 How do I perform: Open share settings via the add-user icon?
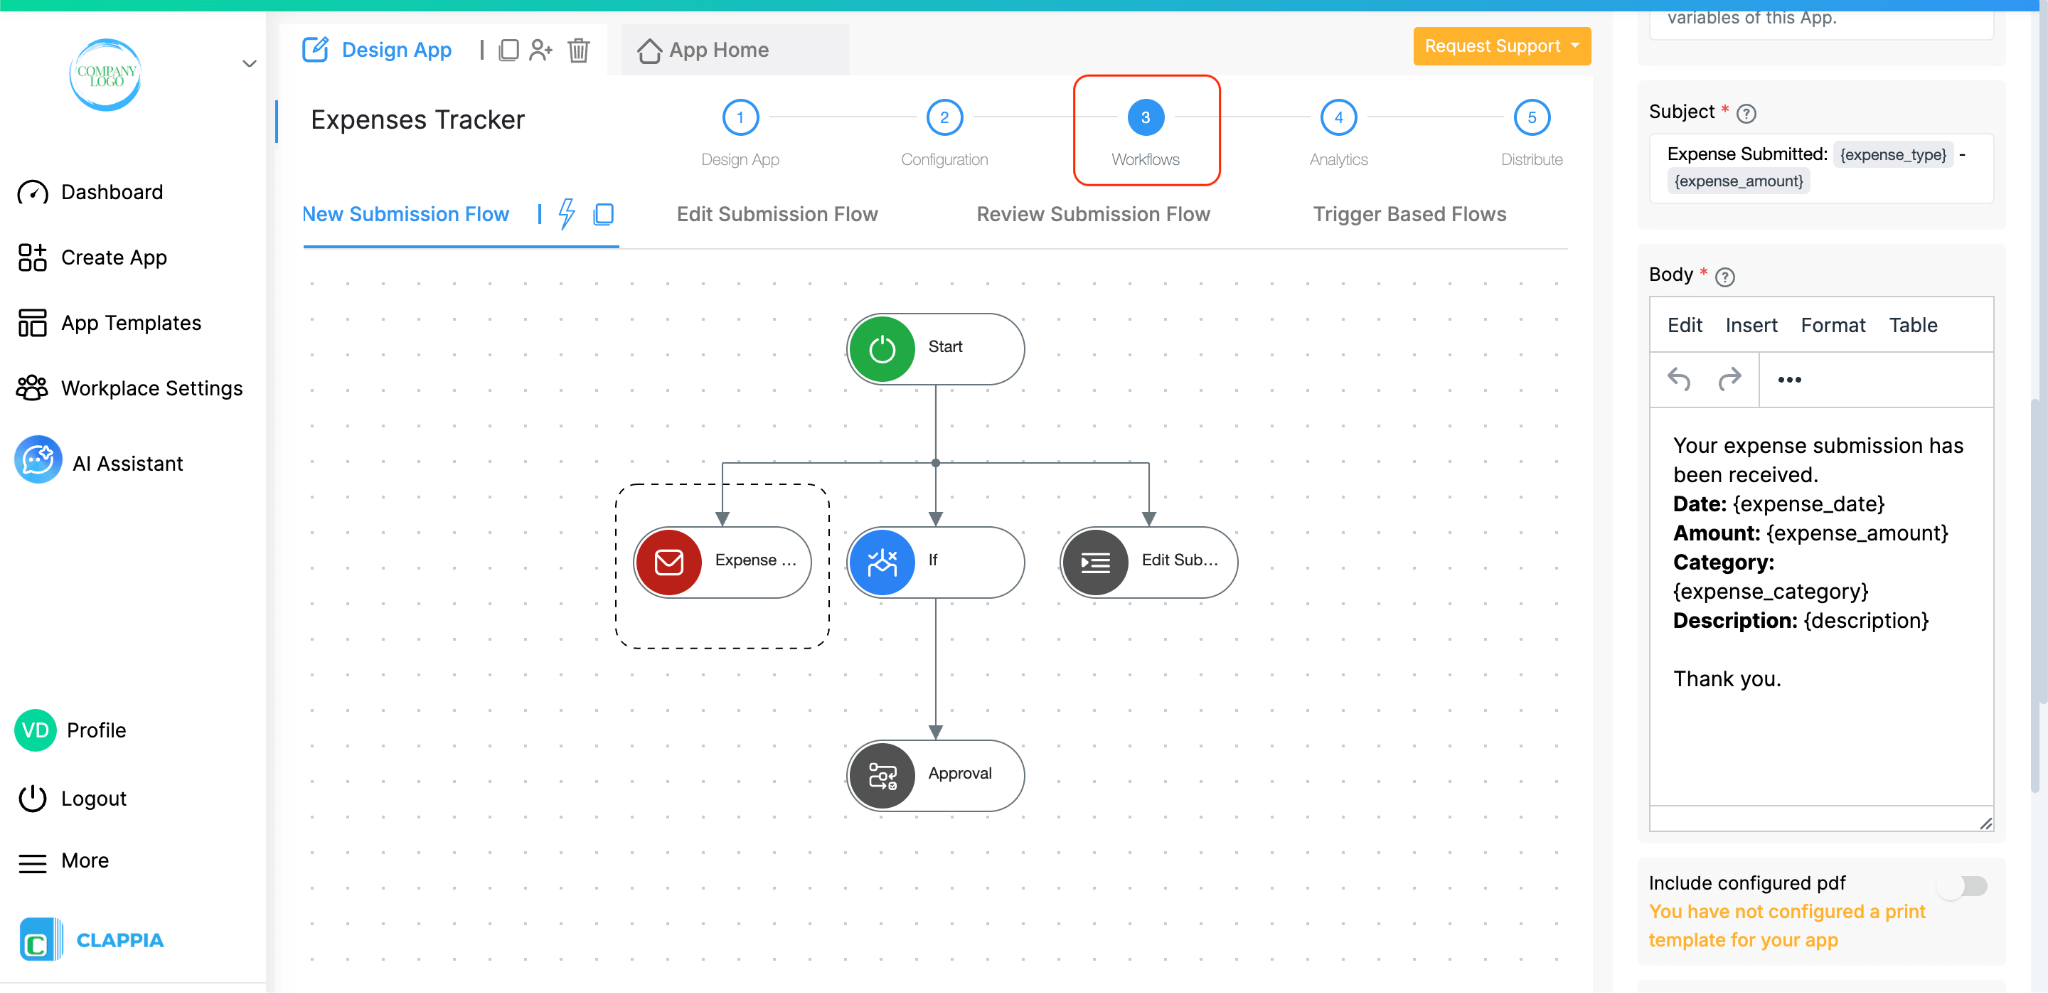[x=542, y=49]
